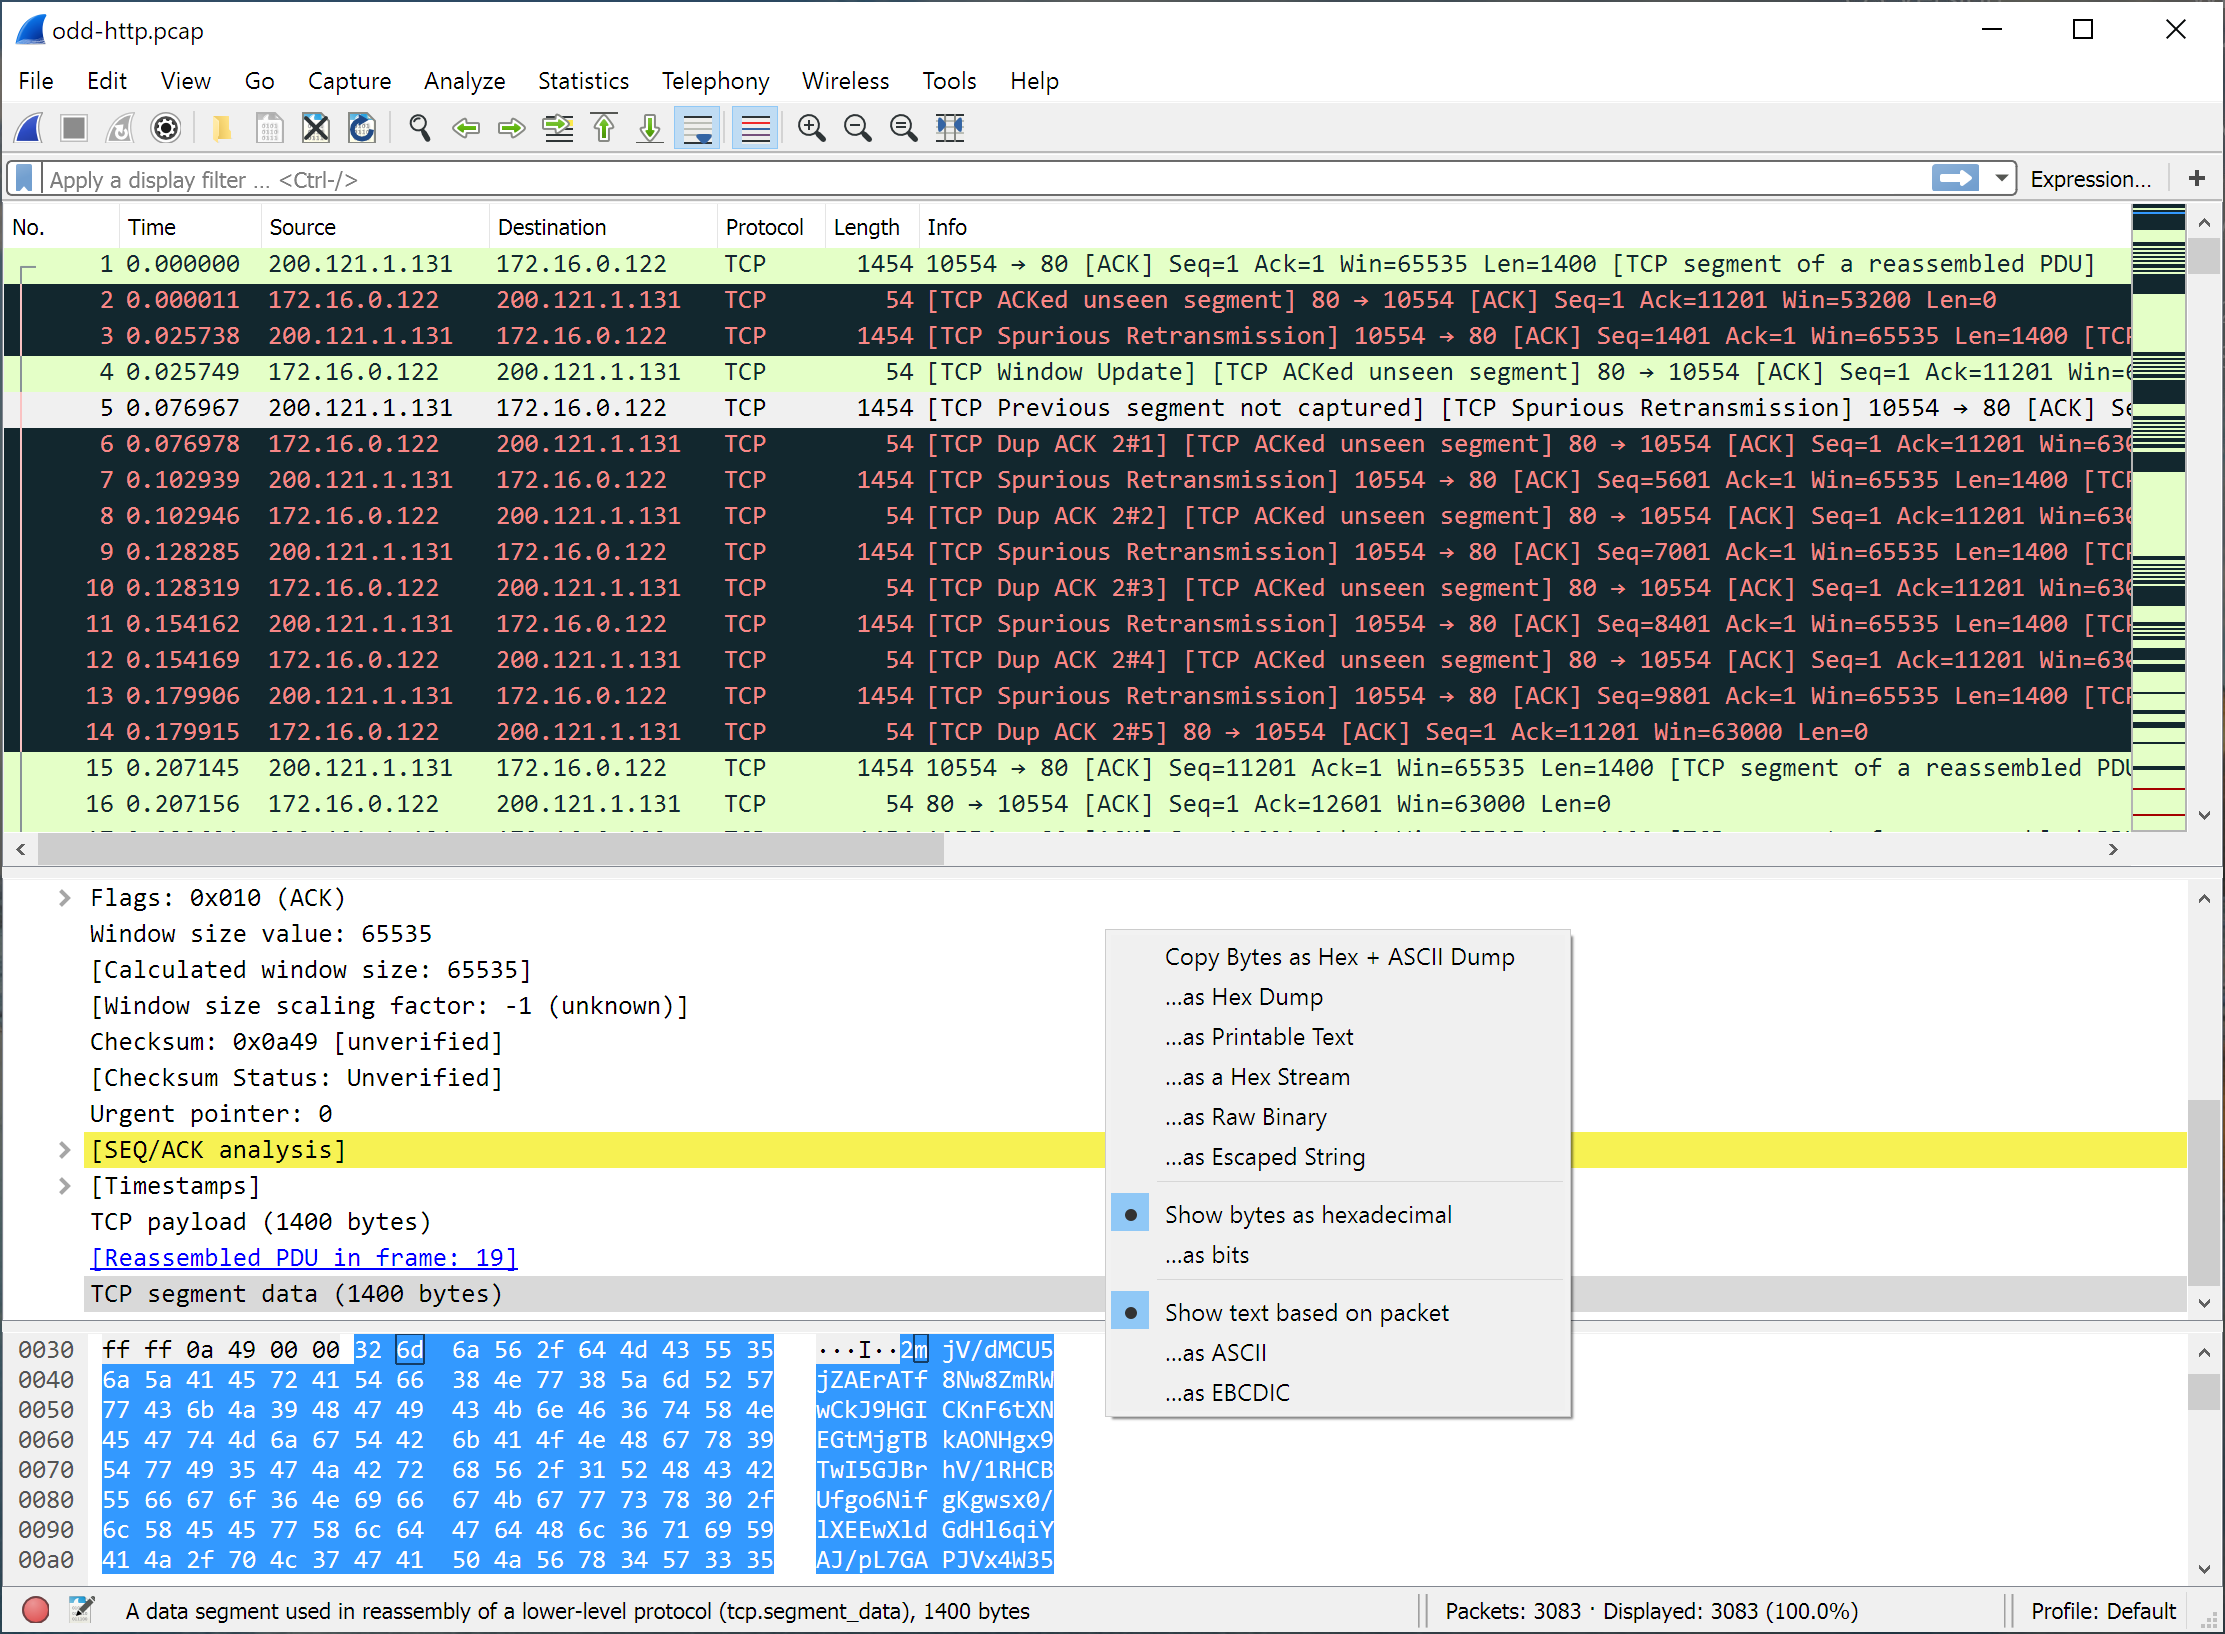The image size is (2225, 1634).
Task: Open the Telephony menu
Action: [x=715, y=81]
